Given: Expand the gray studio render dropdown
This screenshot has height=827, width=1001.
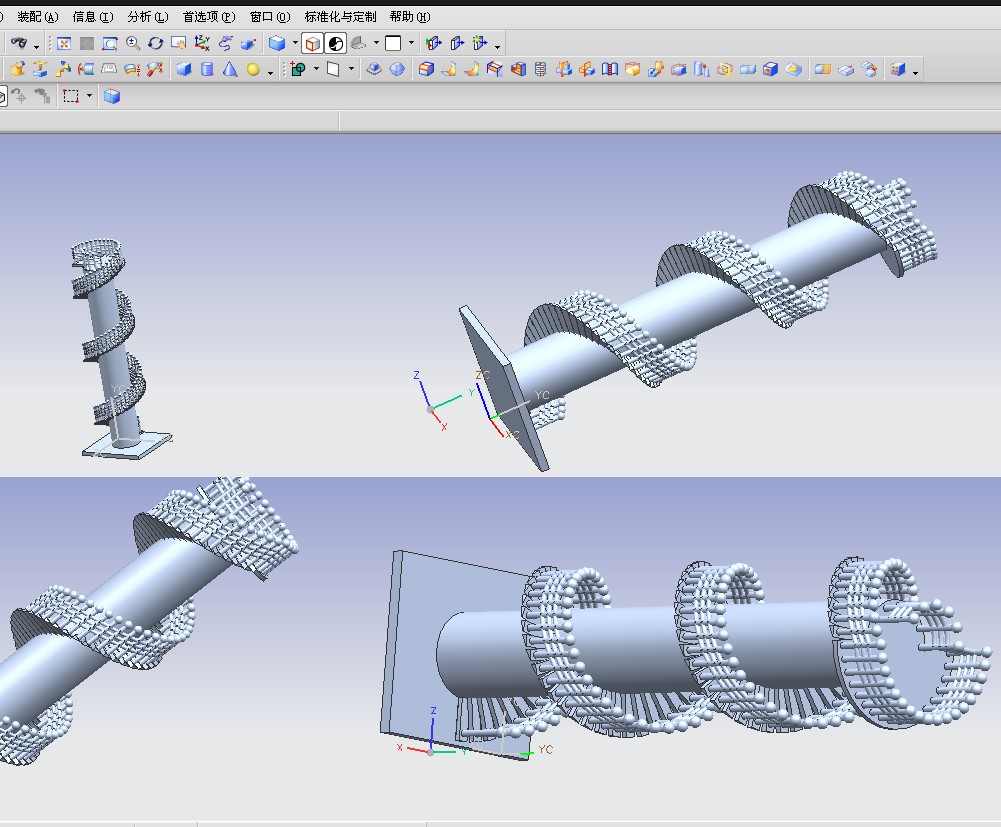Looking at the screenshot, I should [376, 43].
